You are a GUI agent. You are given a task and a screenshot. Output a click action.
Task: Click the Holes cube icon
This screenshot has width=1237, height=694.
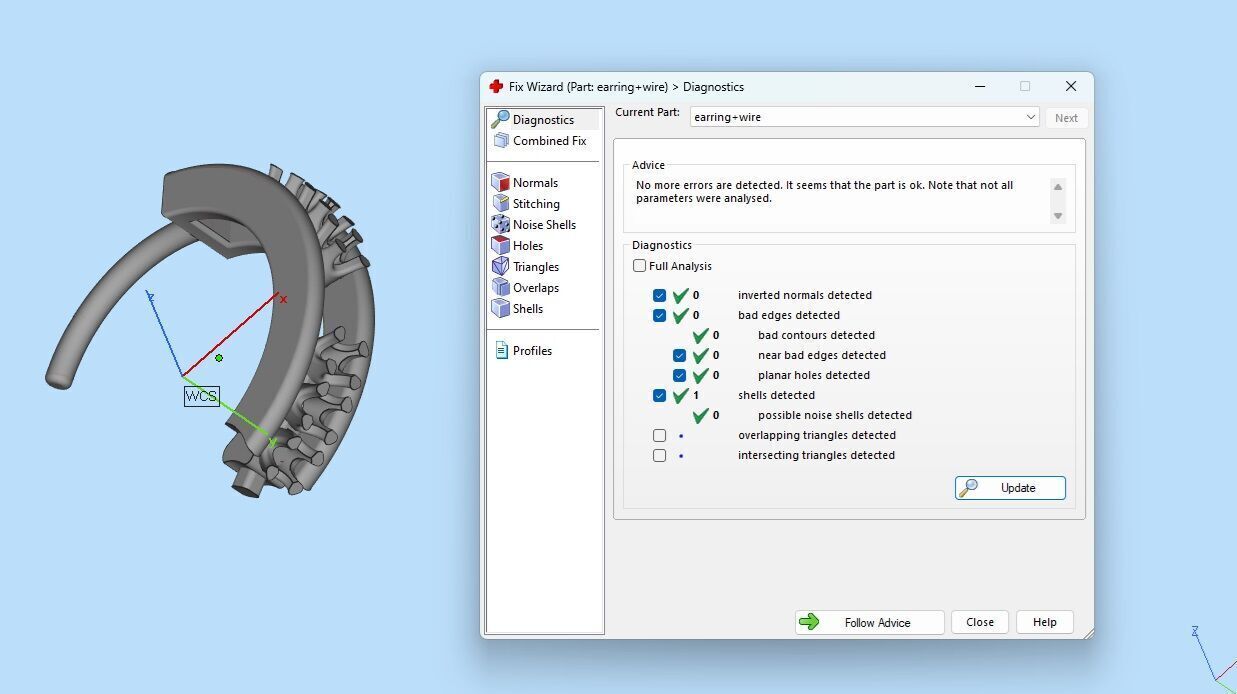pos(501,245)
